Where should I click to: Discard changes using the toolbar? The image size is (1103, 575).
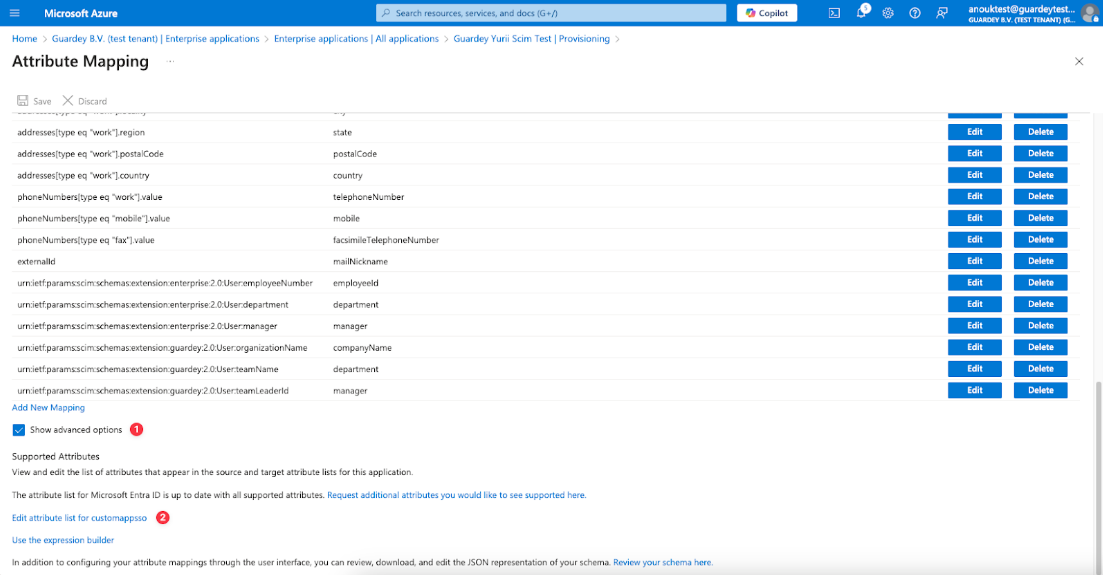coord(85,101)
